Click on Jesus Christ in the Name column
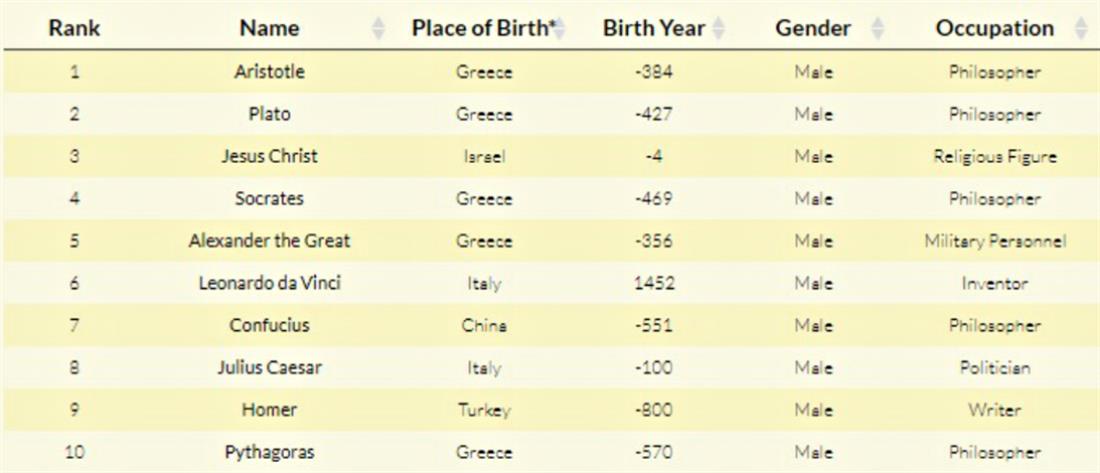Screen dimensions: 1100x473 pos(269,157)
